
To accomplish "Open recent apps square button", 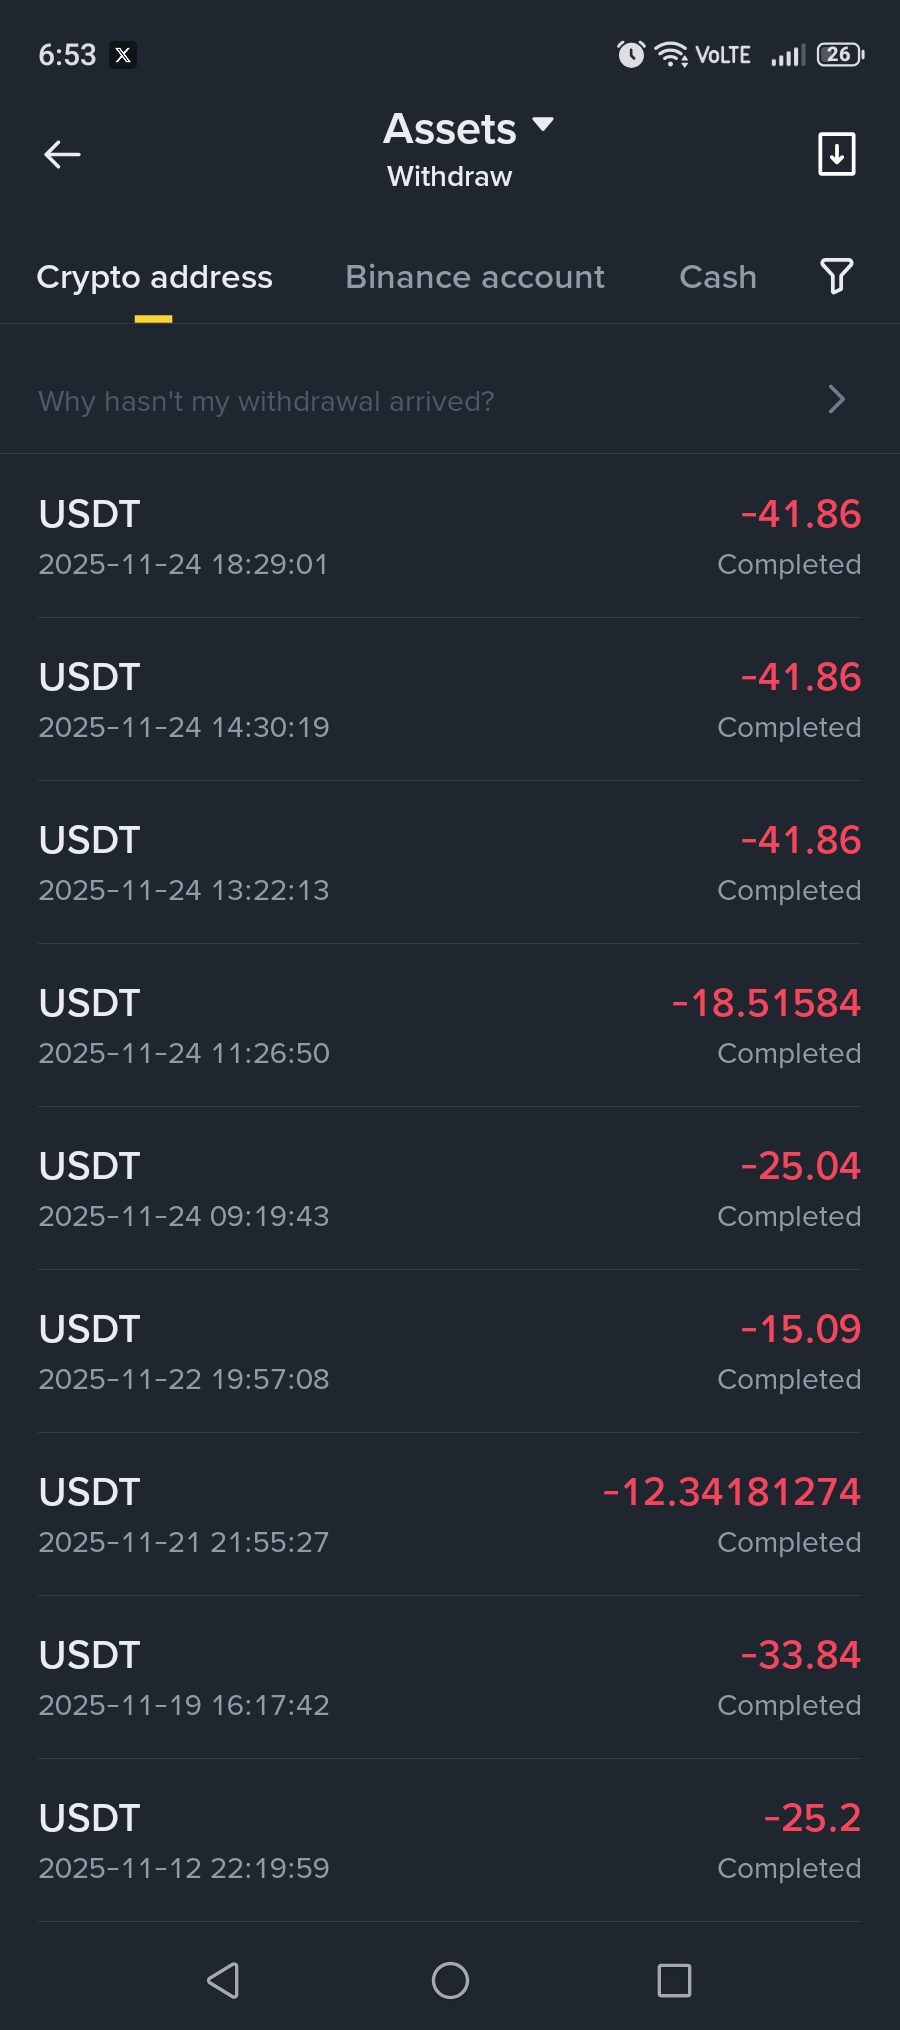I will [x=674, y=1980].
